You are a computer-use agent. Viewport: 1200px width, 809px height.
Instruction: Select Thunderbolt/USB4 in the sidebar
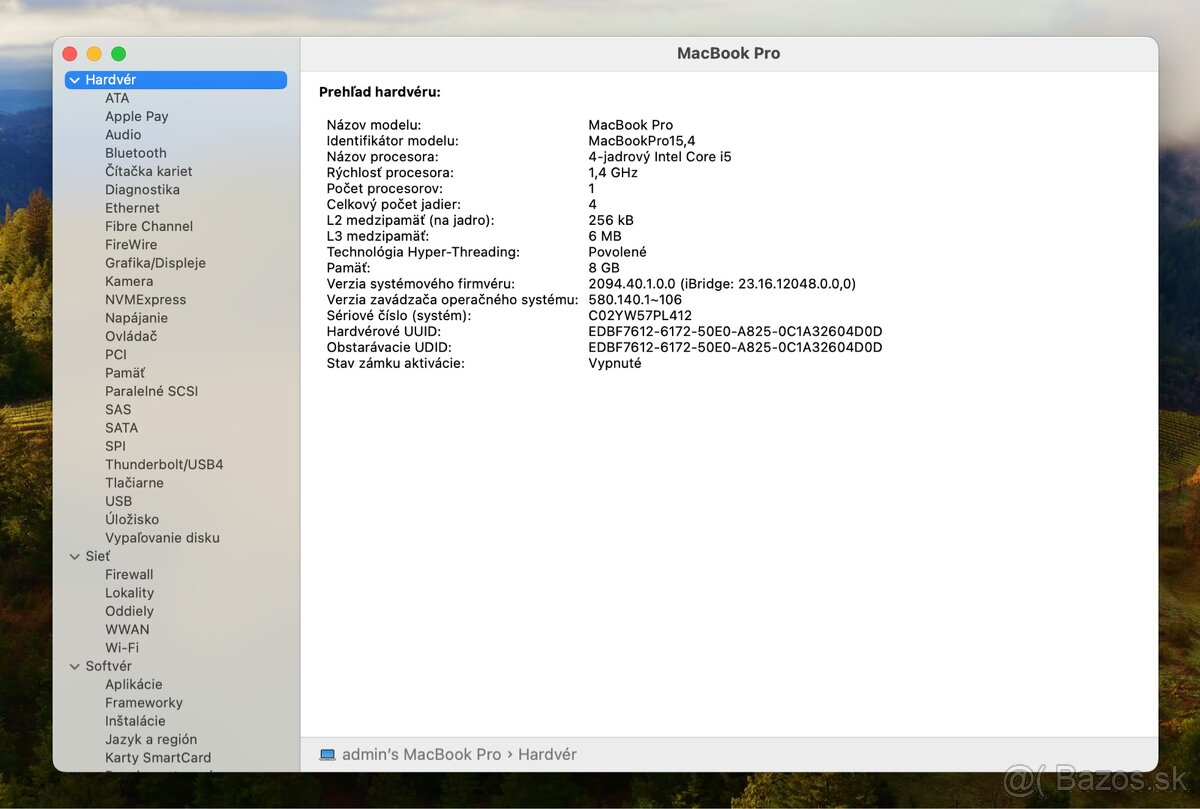tap(164, 465)
